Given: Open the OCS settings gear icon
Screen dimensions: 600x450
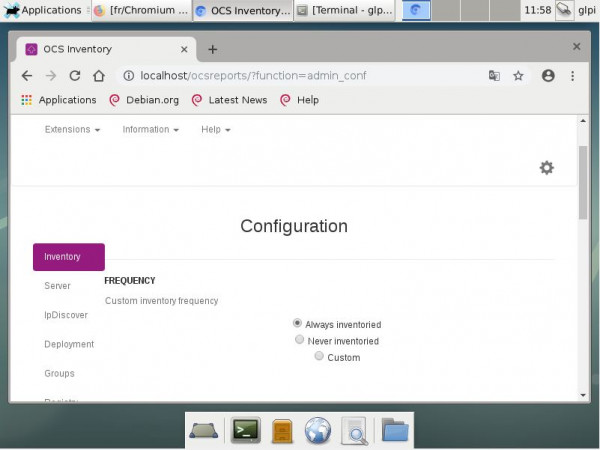Looking at the screenshot, I should [546, 168].
